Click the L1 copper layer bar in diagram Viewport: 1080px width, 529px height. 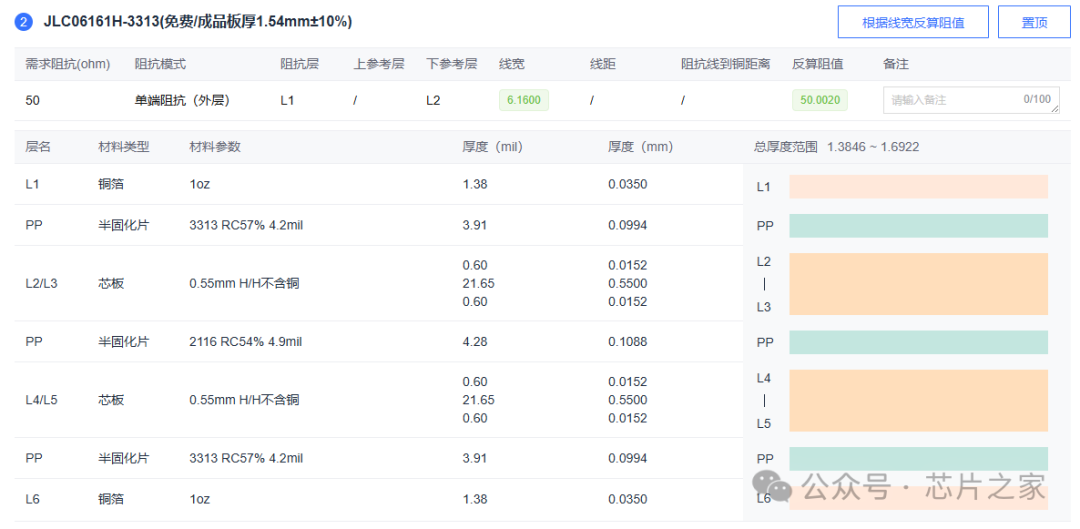pos(919,187)
